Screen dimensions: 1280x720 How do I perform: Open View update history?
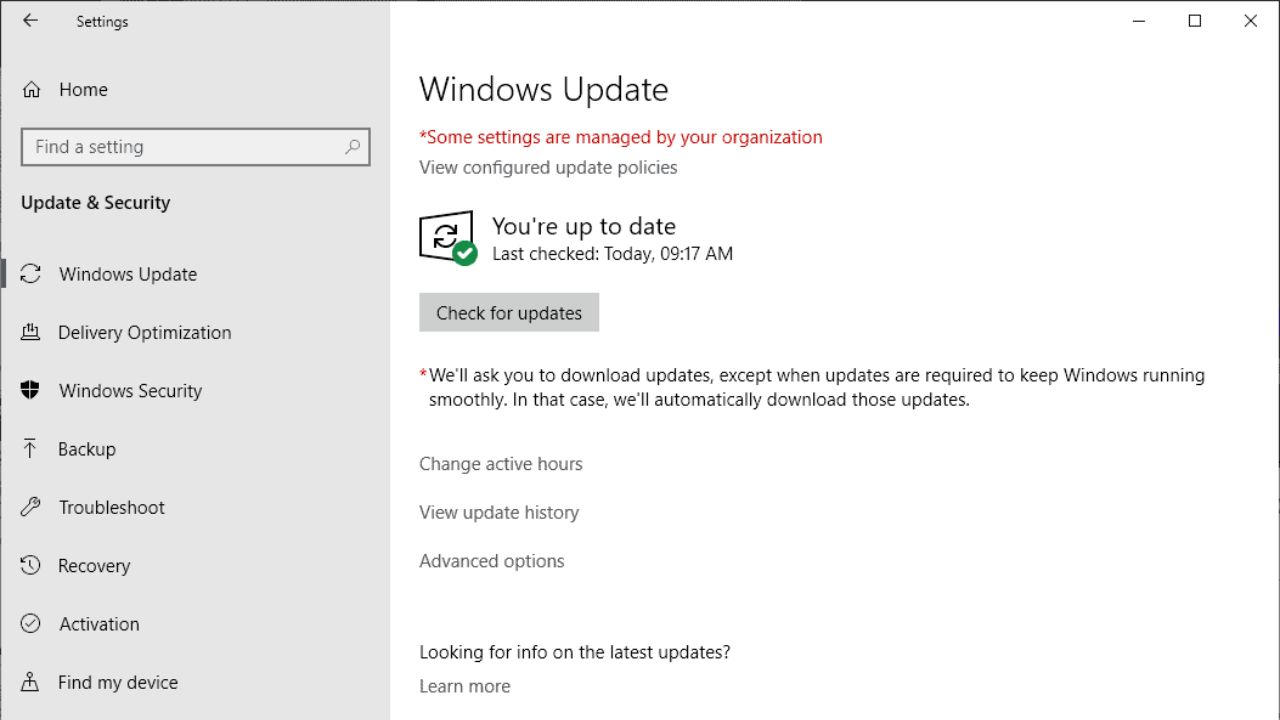(x=499, y=513)
